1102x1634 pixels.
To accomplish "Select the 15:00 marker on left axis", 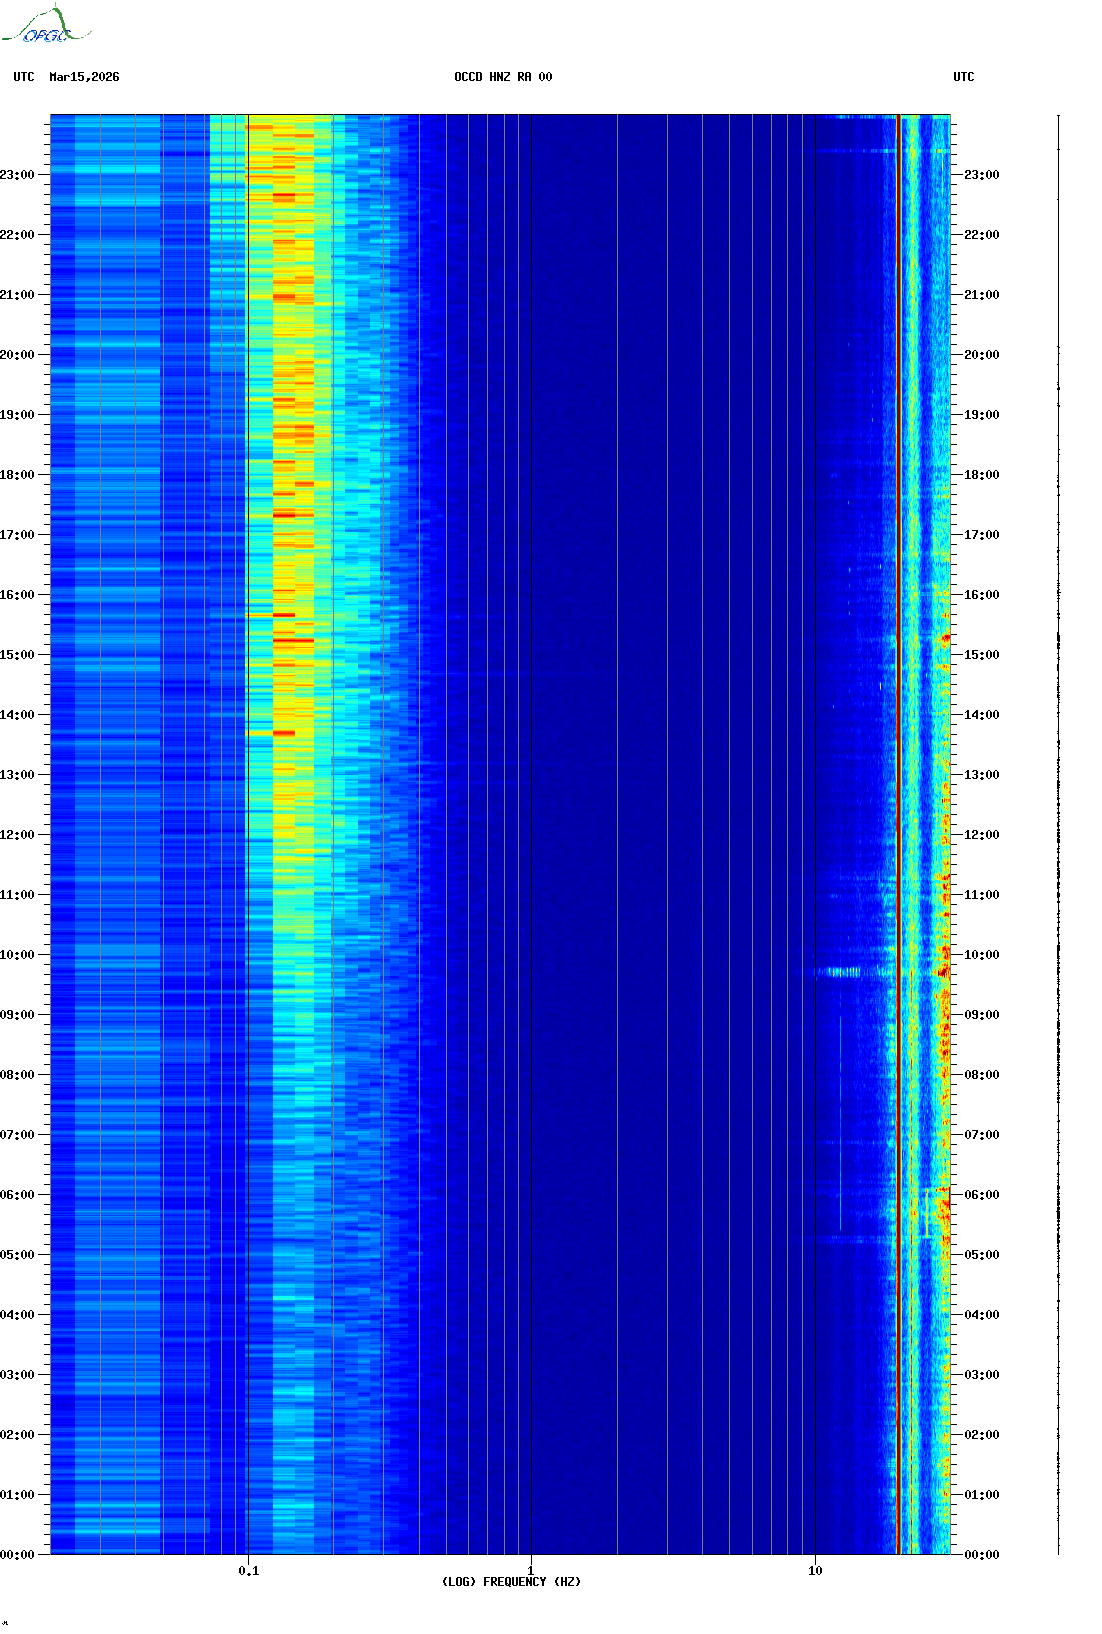I will (17, 655).
